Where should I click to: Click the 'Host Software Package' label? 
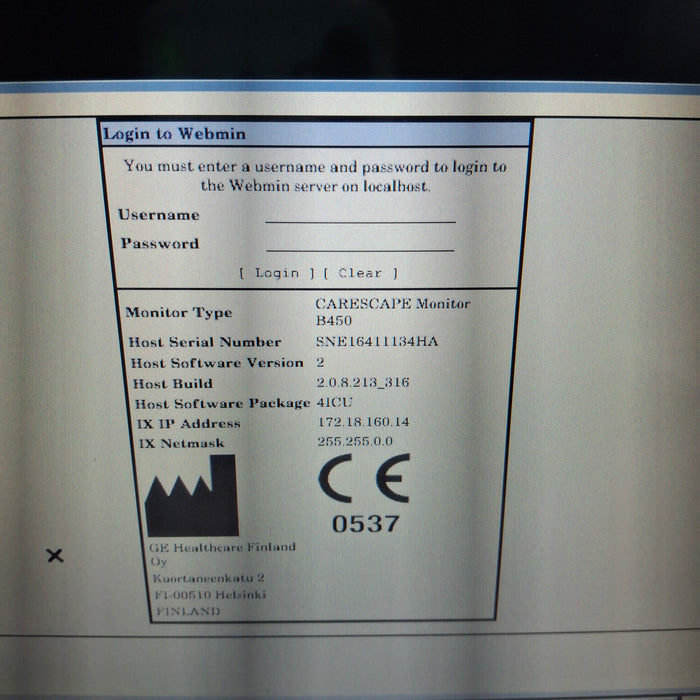(222, 404)
